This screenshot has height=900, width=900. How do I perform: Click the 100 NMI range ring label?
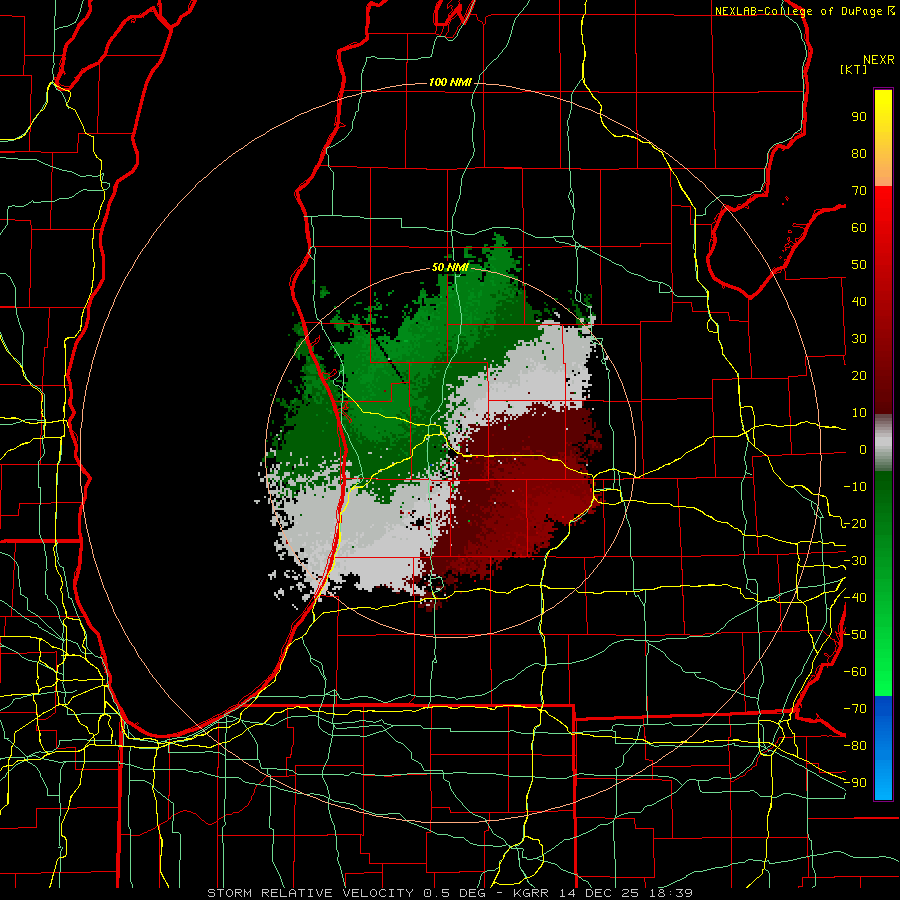coord(450,83)
